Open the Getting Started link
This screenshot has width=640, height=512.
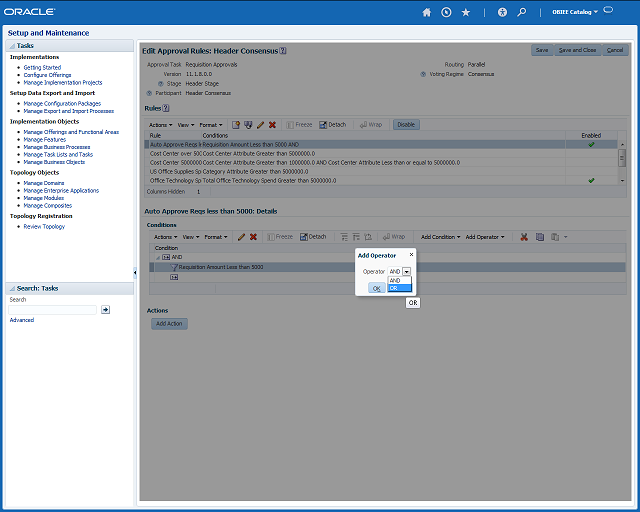point(42,67)
